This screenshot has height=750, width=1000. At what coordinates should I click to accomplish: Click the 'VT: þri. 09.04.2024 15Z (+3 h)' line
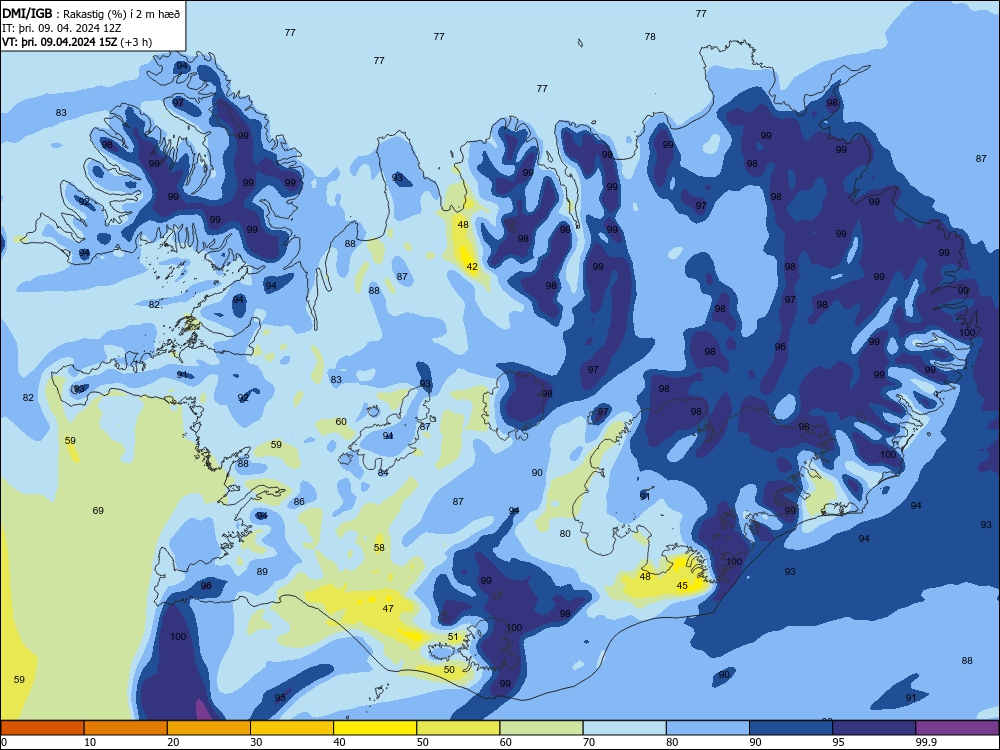77,42
